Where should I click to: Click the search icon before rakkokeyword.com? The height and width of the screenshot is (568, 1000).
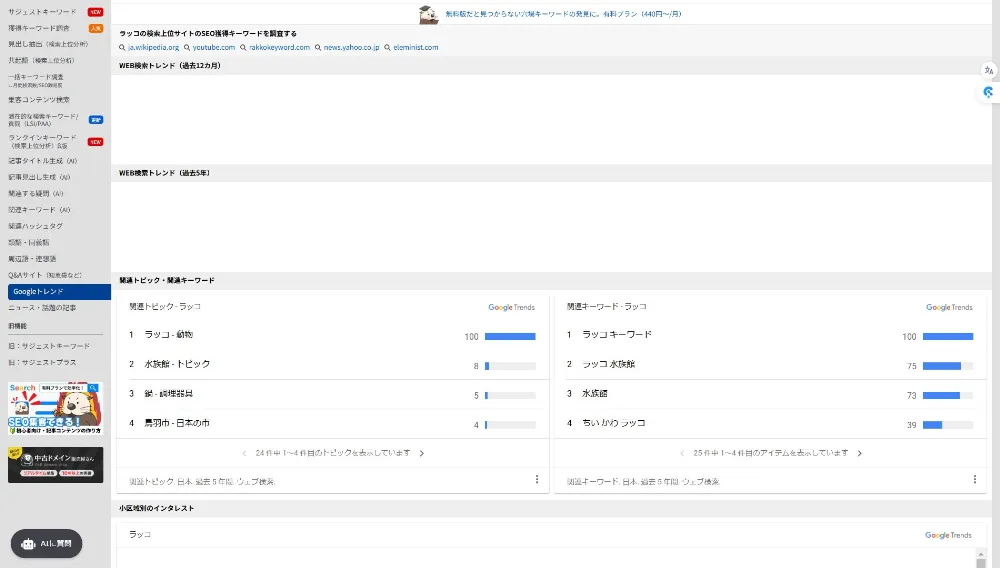243,48
